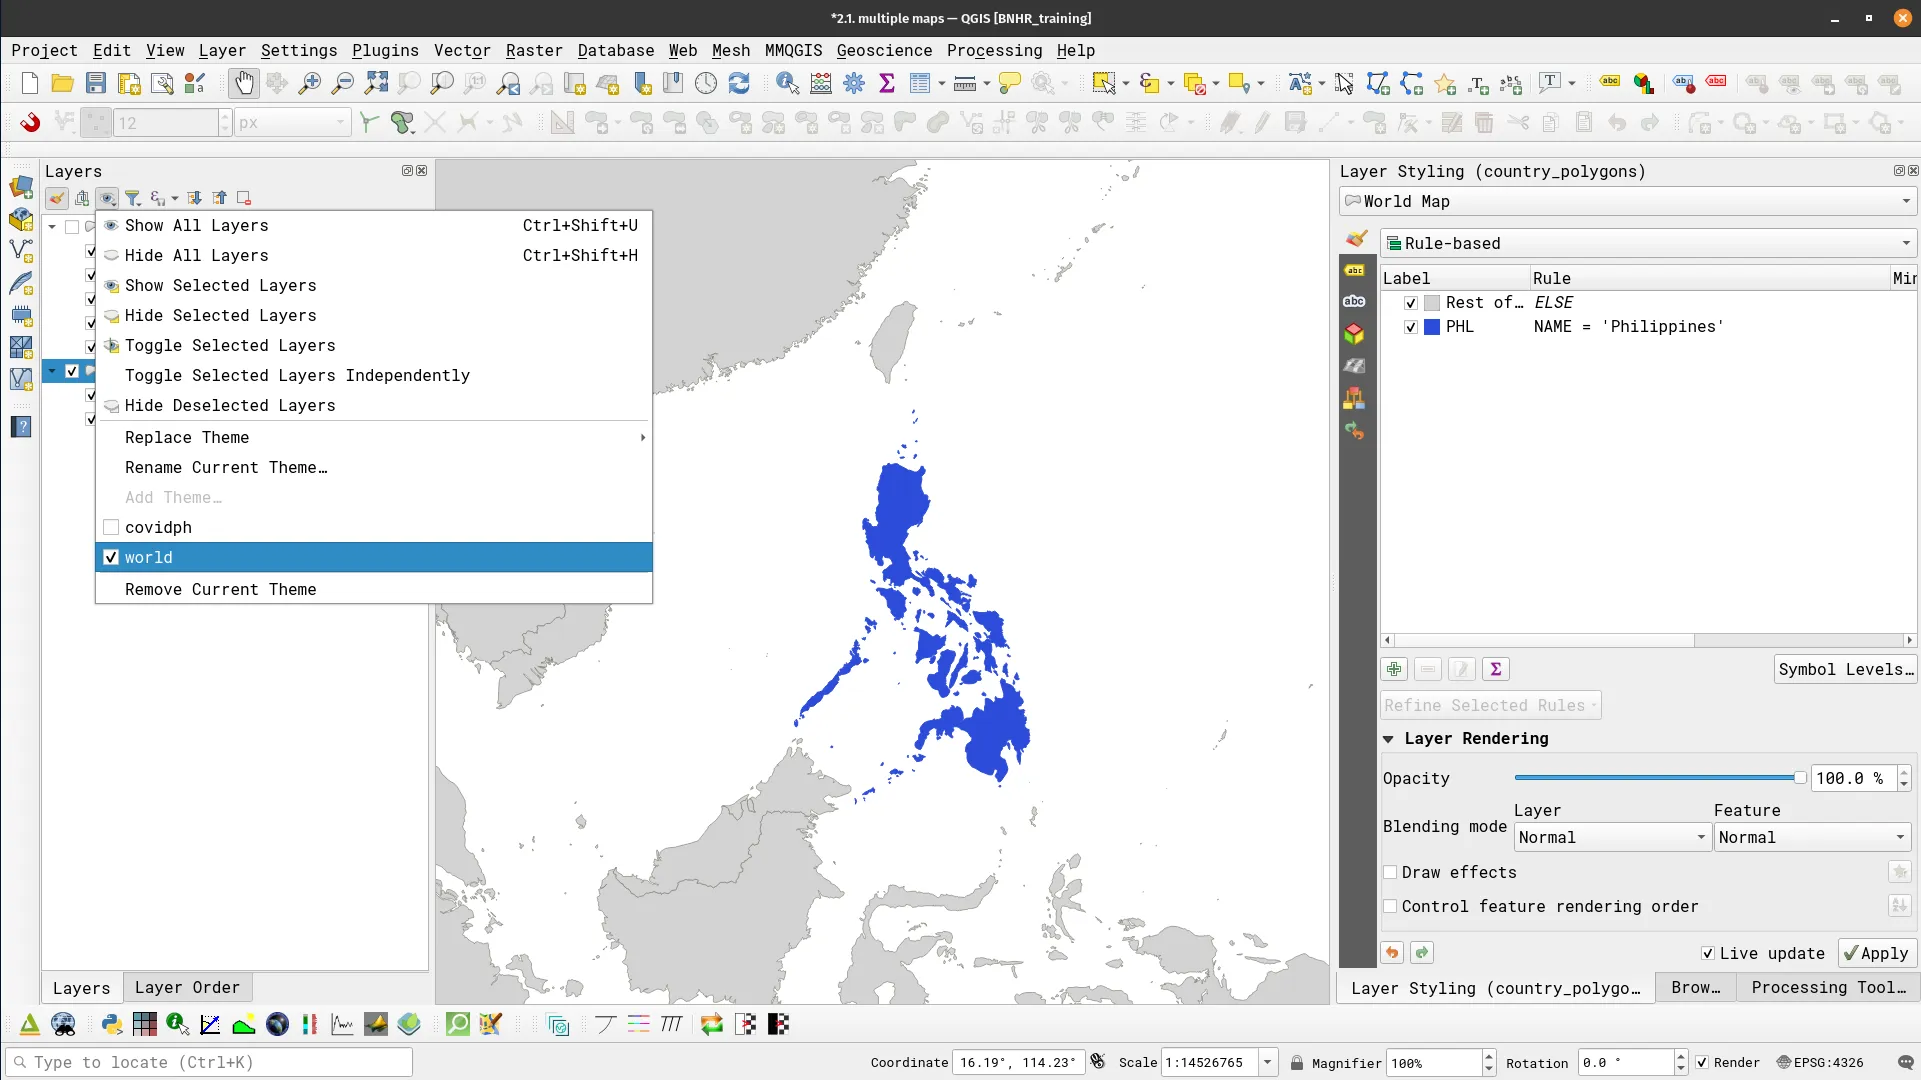This screenshot has height=1080, width=1921.
Task: Enable the Draw effects checkbox
Action: (x=1390, y=872)
